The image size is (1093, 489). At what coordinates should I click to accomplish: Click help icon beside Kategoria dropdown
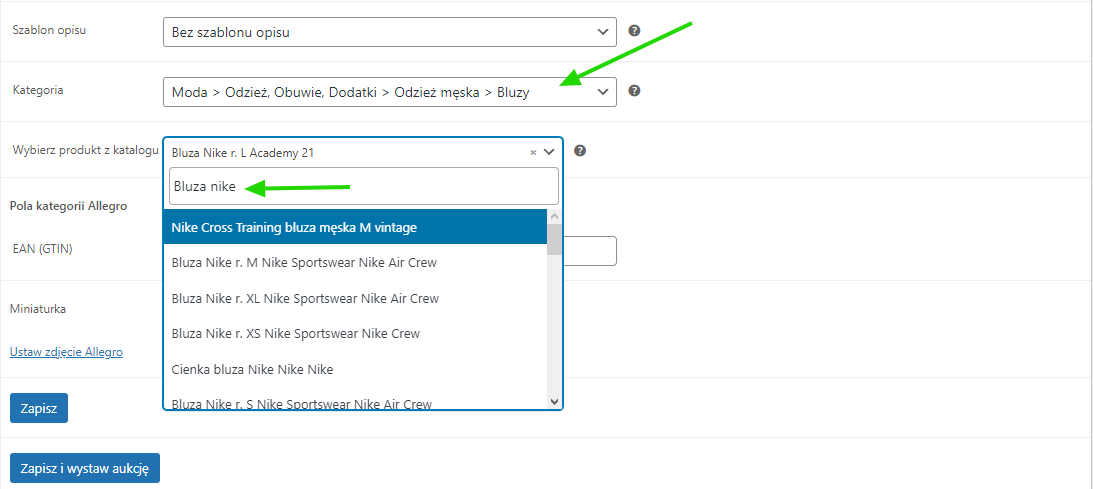tap(634, 91)
